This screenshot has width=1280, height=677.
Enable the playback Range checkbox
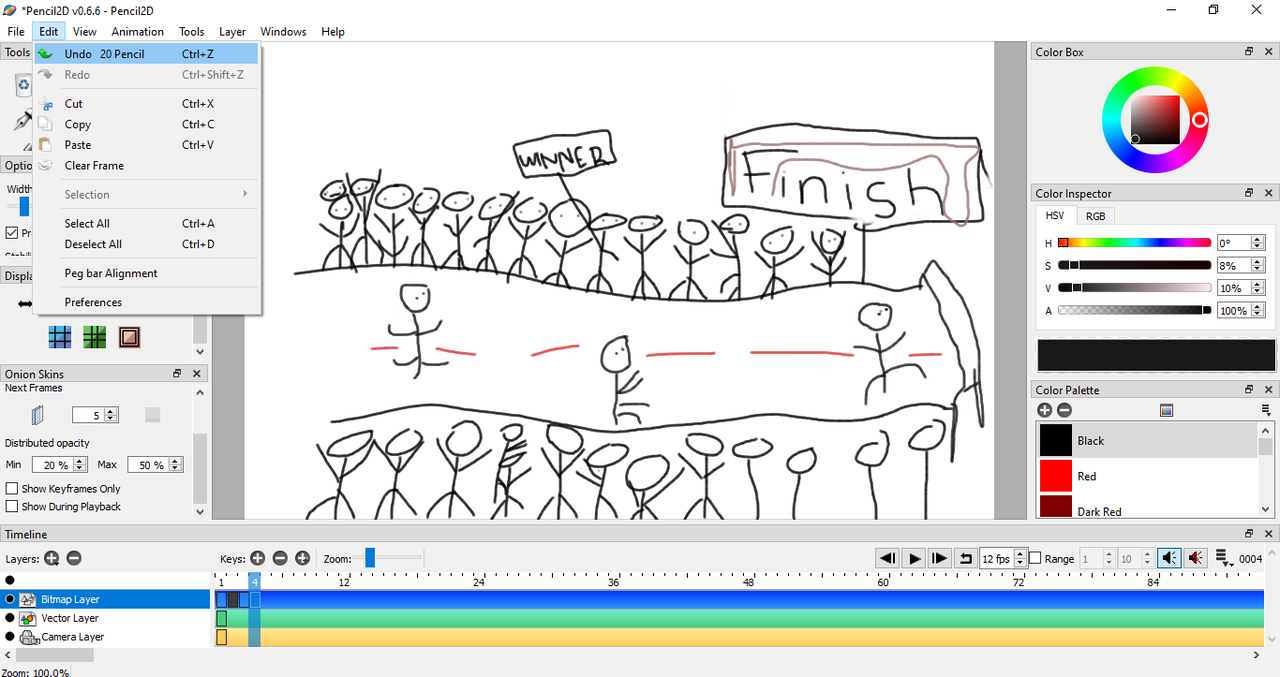(x=1035, y=559)
